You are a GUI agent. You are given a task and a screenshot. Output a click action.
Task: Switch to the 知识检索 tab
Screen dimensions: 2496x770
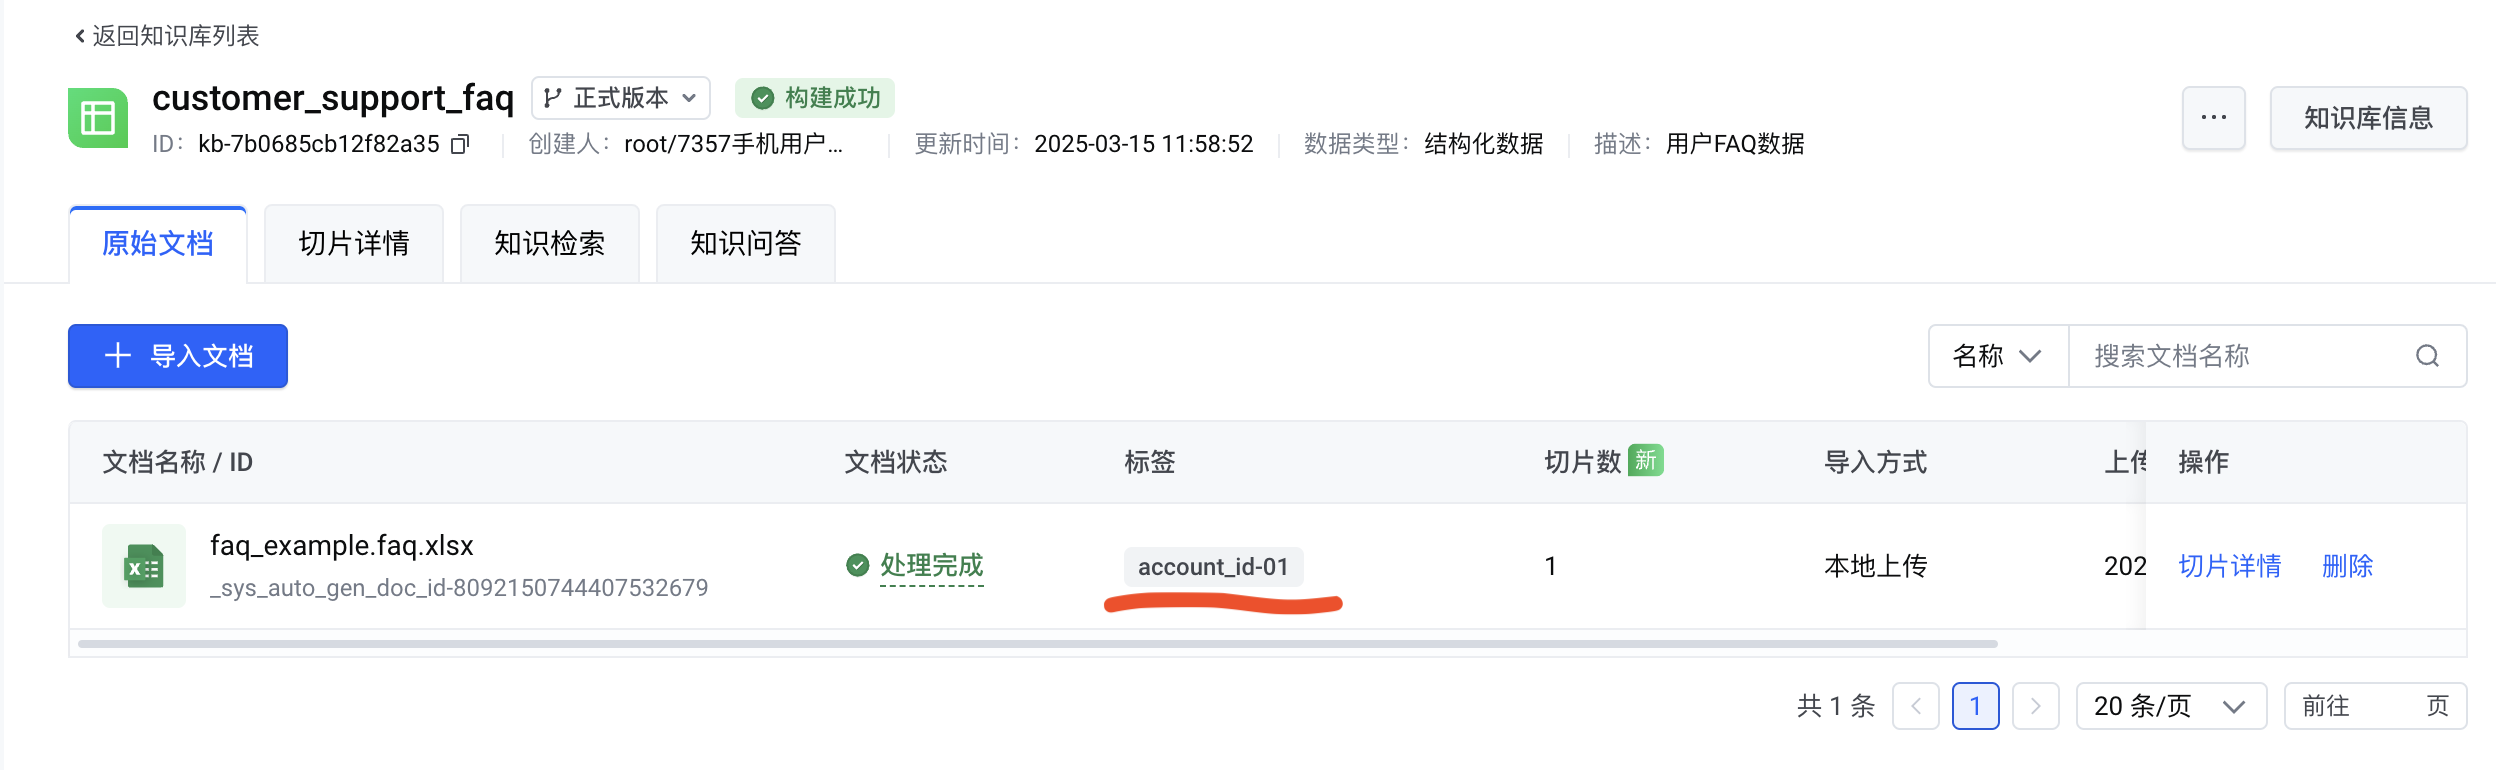click(549, 244)
